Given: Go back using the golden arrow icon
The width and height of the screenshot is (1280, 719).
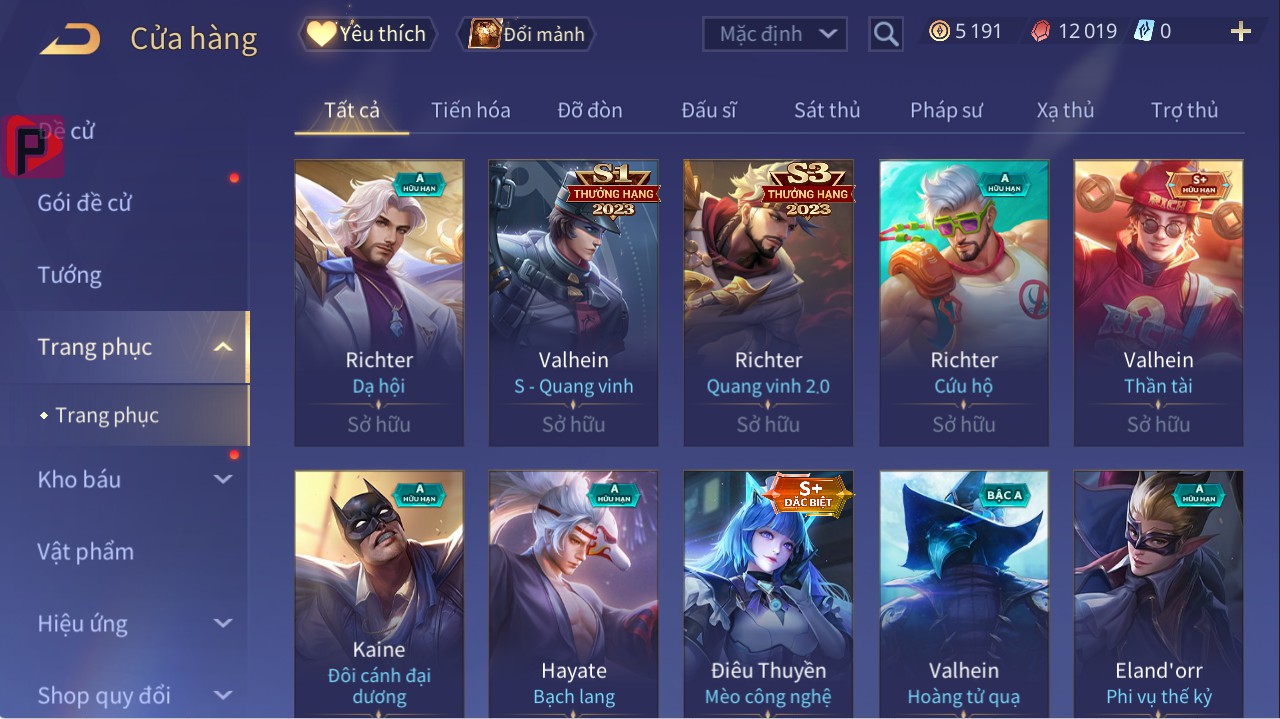Looking at the screenshot, I should (x=70, y=39).
